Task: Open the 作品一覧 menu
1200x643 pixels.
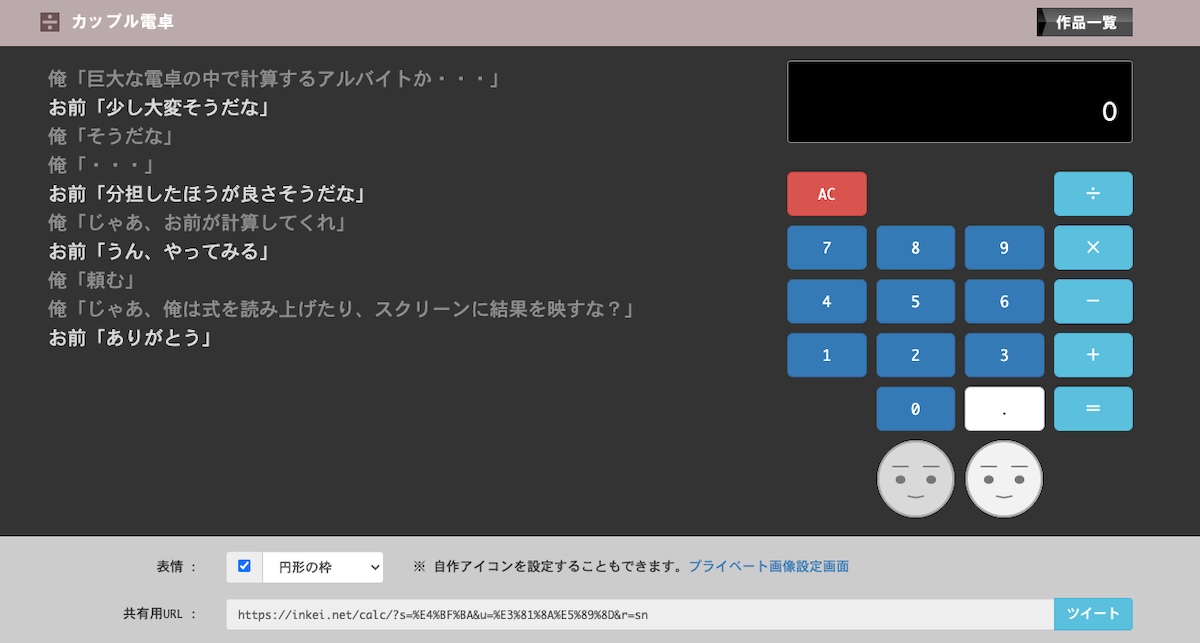Action: (1085, 22)
